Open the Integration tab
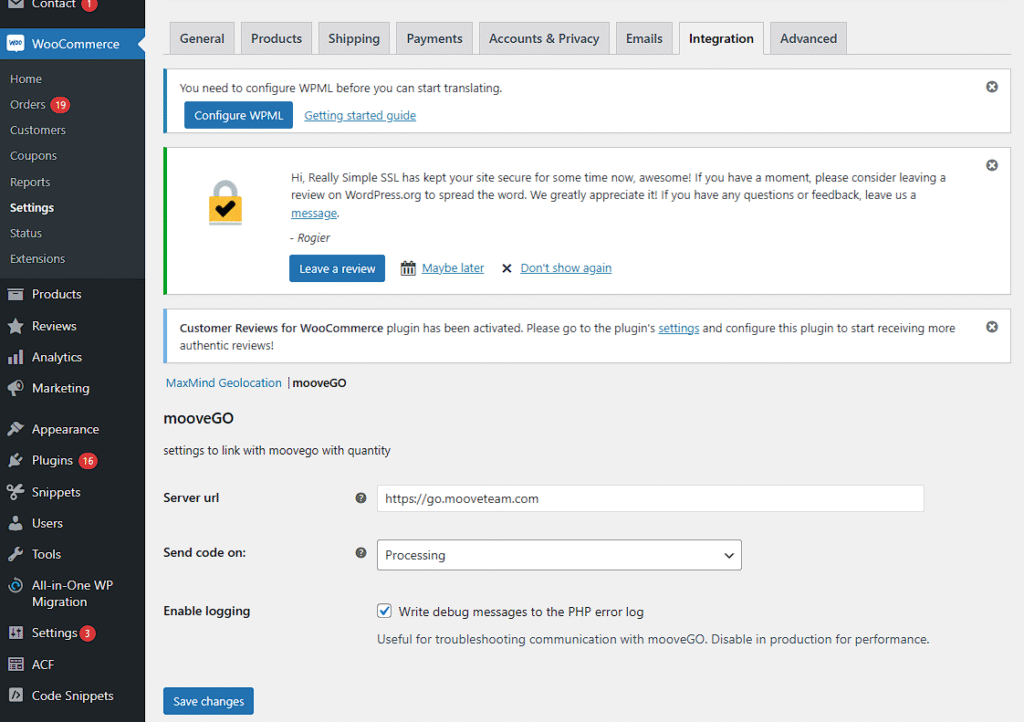 point(721,39)
